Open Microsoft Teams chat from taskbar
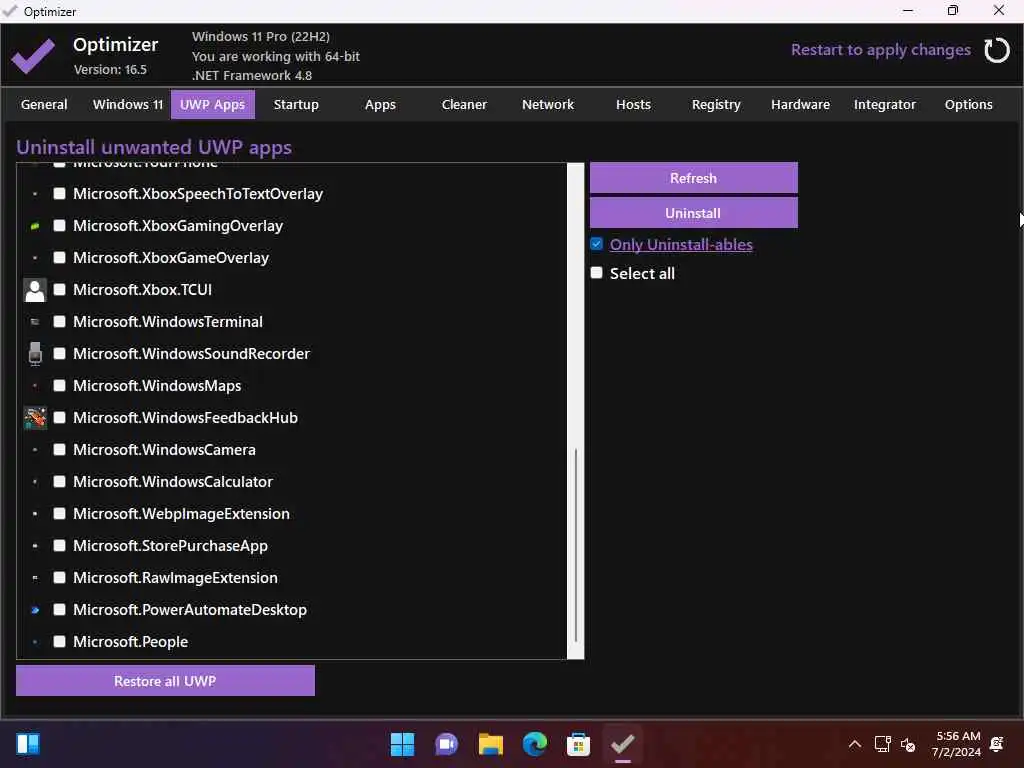 (x=447, y=744)
